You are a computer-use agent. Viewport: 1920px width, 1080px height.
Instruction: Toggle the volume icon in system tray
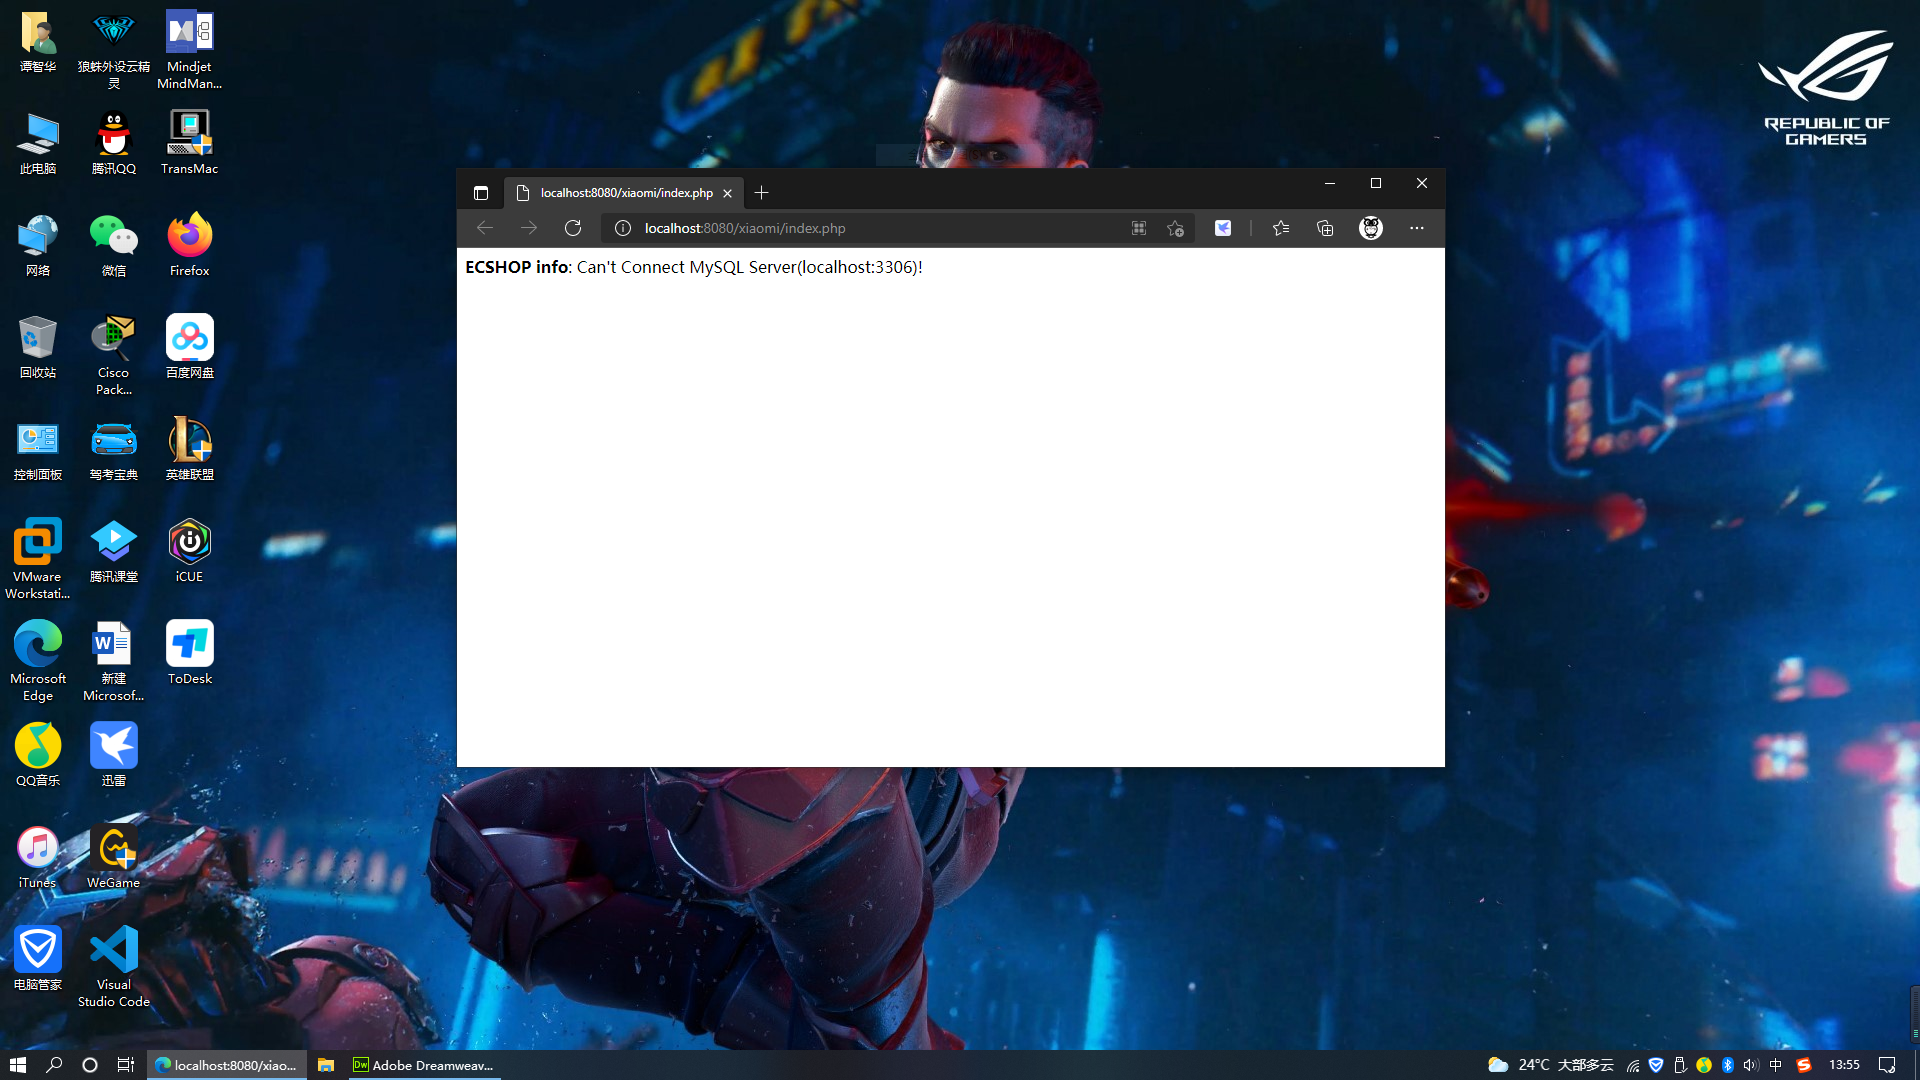[x=1751, y=1065]
